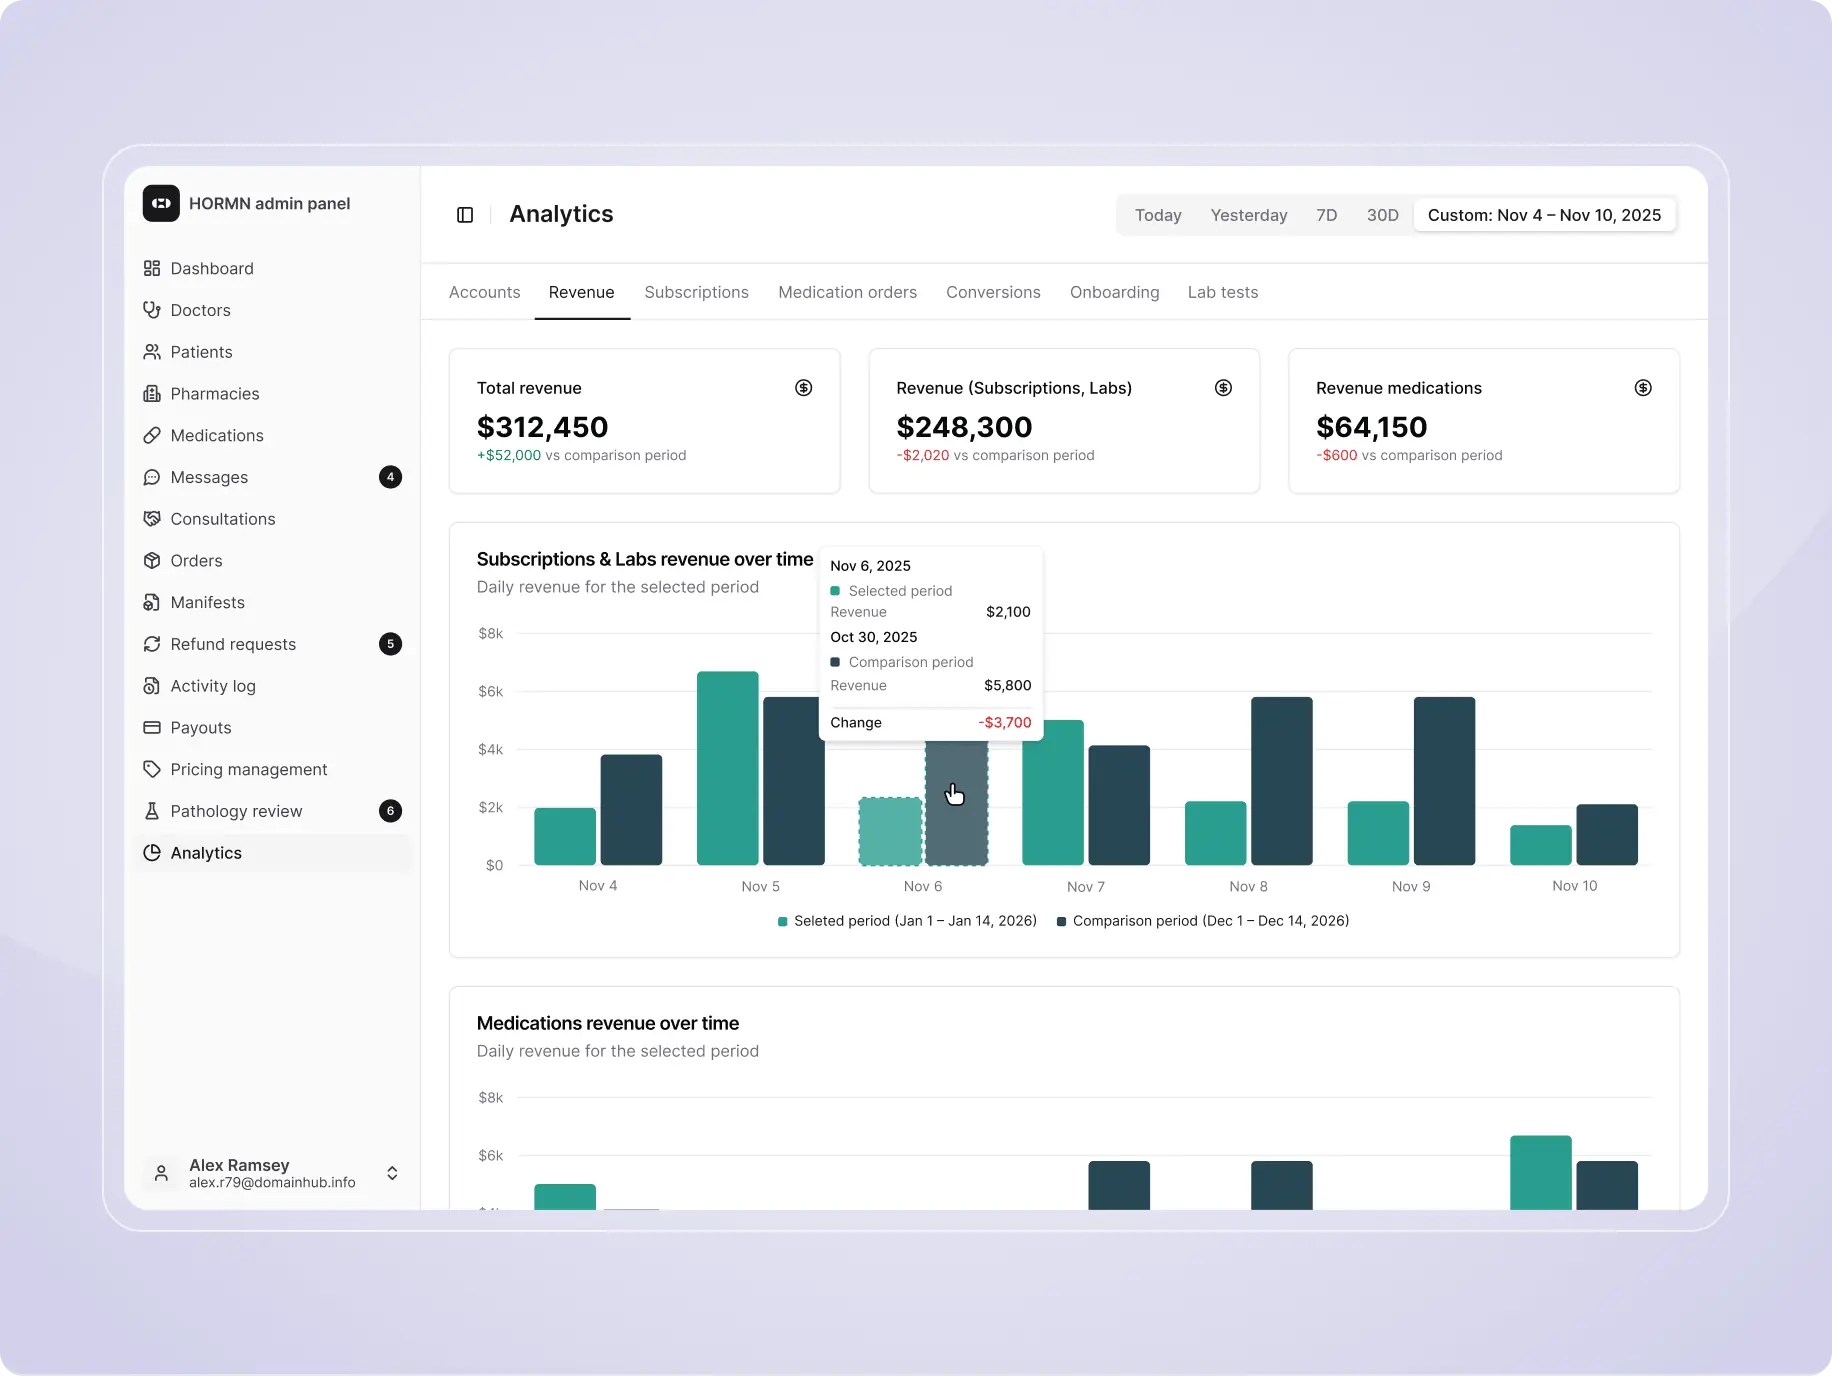
Task: Select the 7D time range
Action: pyautogui.click(x=1326, y=215)
